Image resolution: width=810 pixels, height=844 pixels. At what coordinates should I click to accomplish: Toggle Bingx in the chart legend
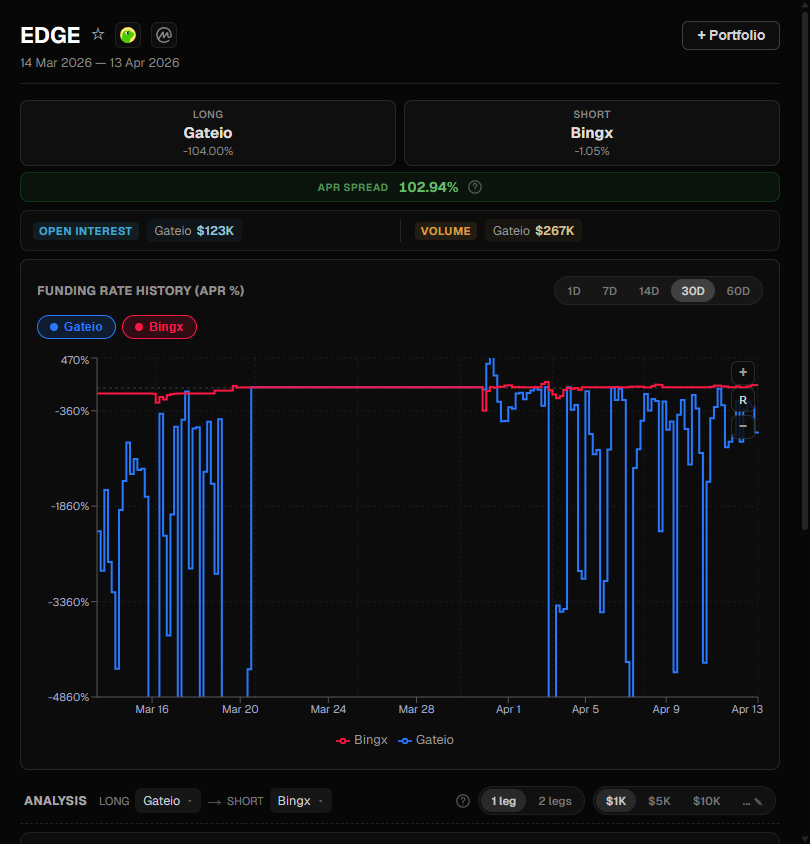[x=362, y=740]
